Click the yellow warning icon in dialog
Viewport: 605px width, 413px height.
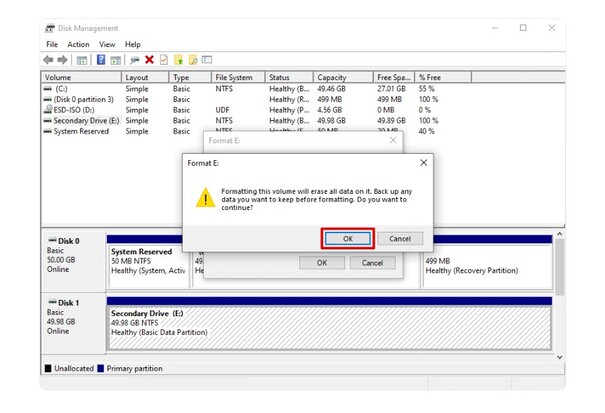click(204, 199)
